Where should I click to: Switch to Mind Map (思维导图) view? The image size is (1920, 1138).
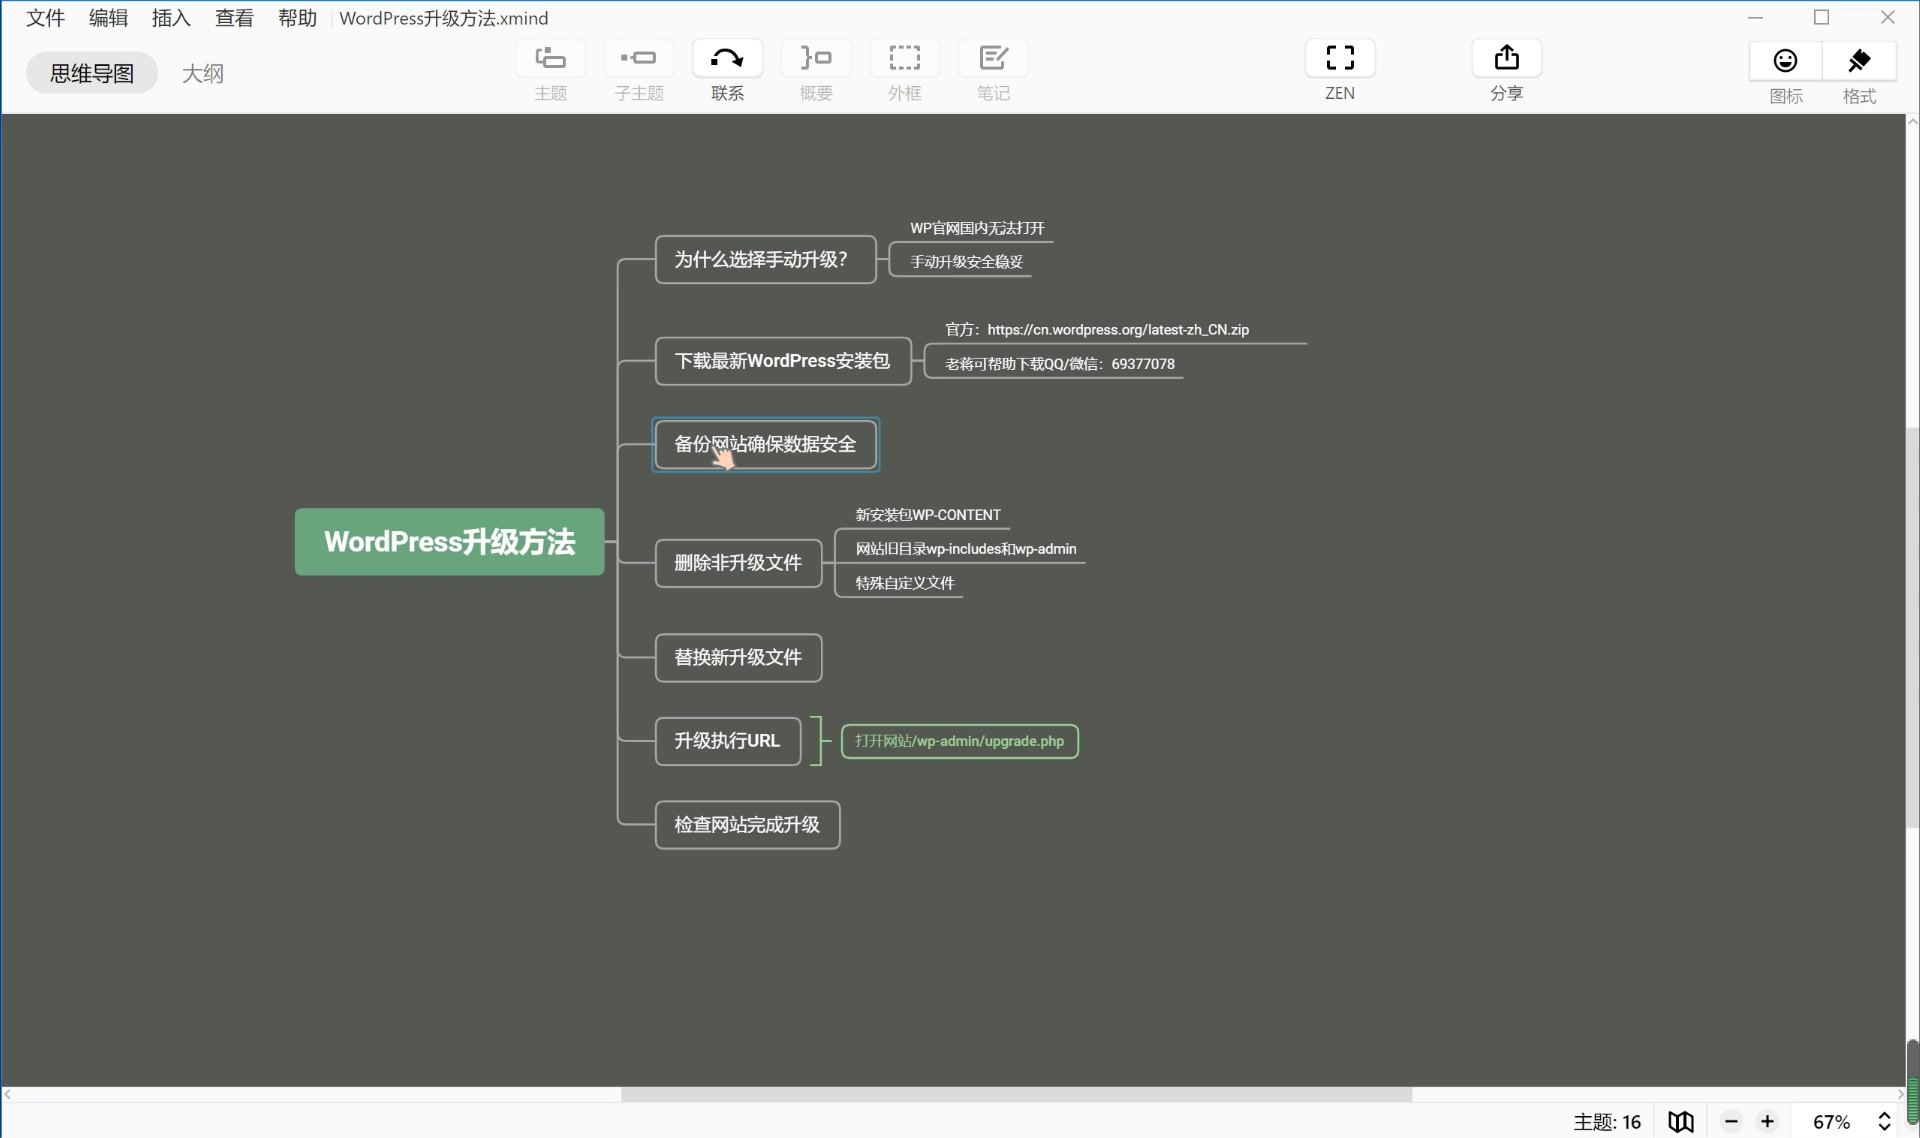(92, 73)
